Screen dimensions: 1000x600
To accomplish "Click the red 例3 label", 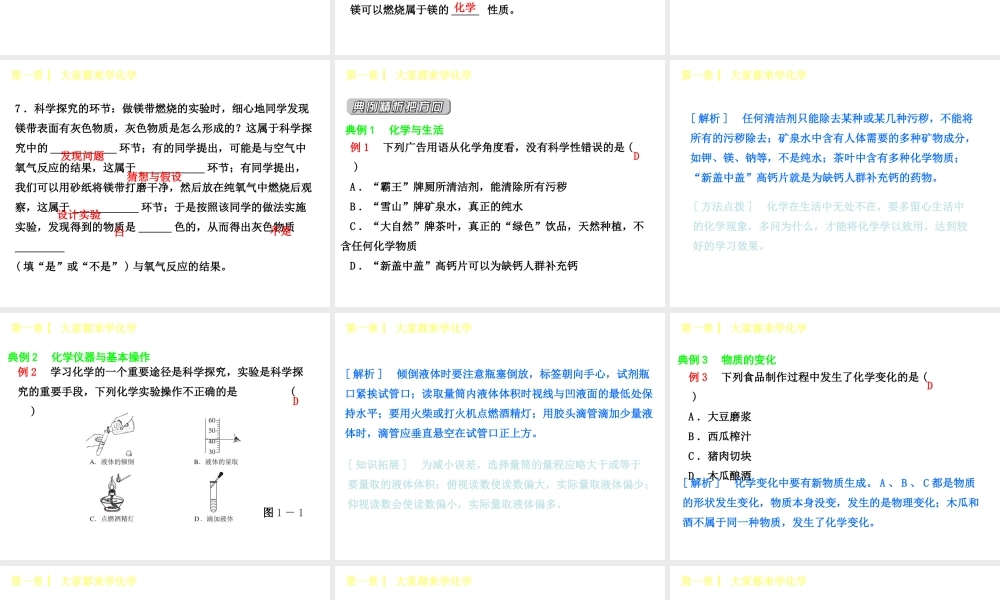I will 698,377.
